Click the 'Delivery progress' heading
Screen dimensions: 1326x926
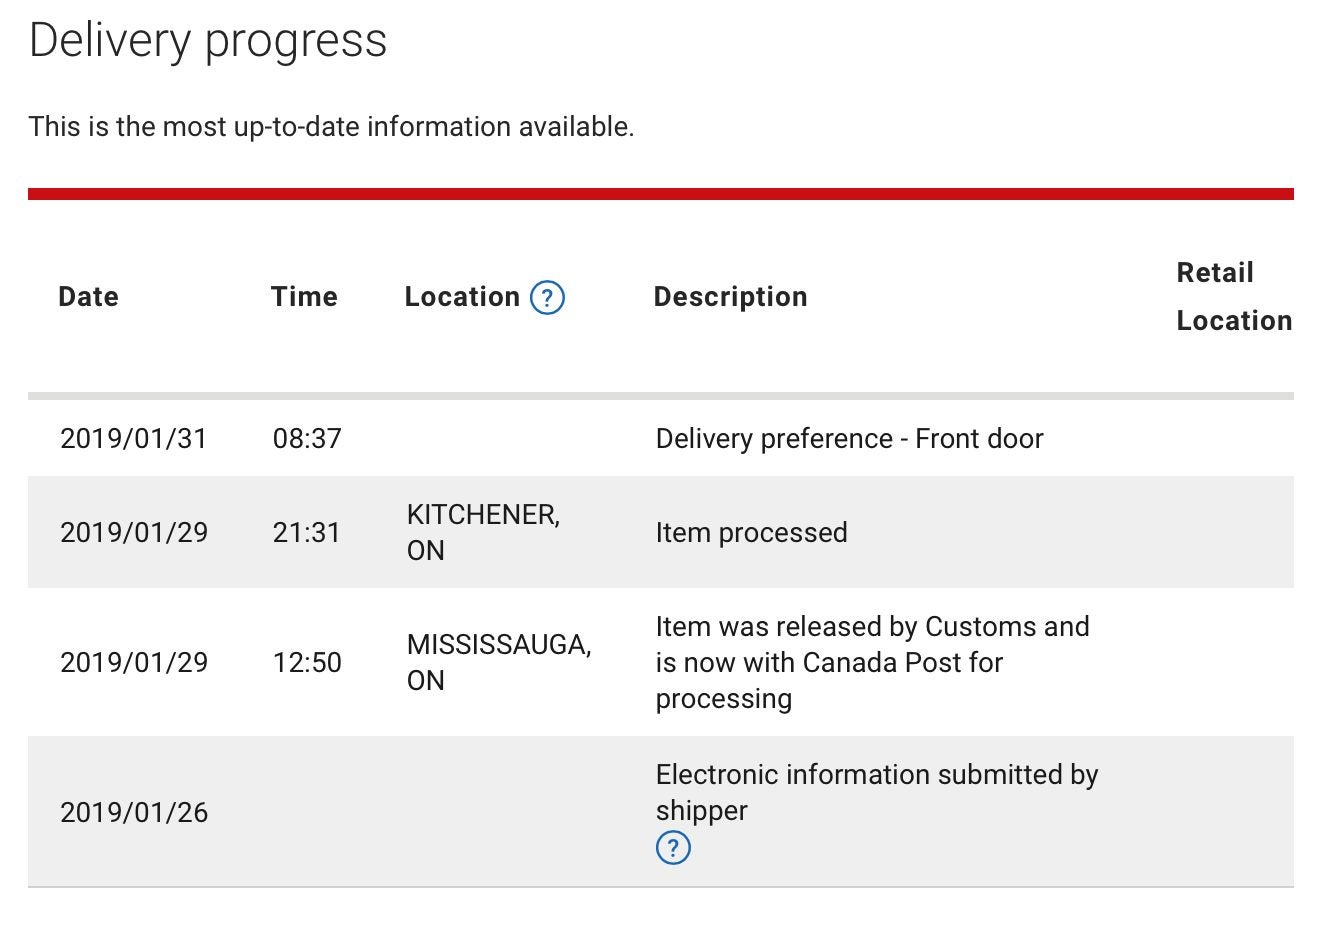(208, 41)
